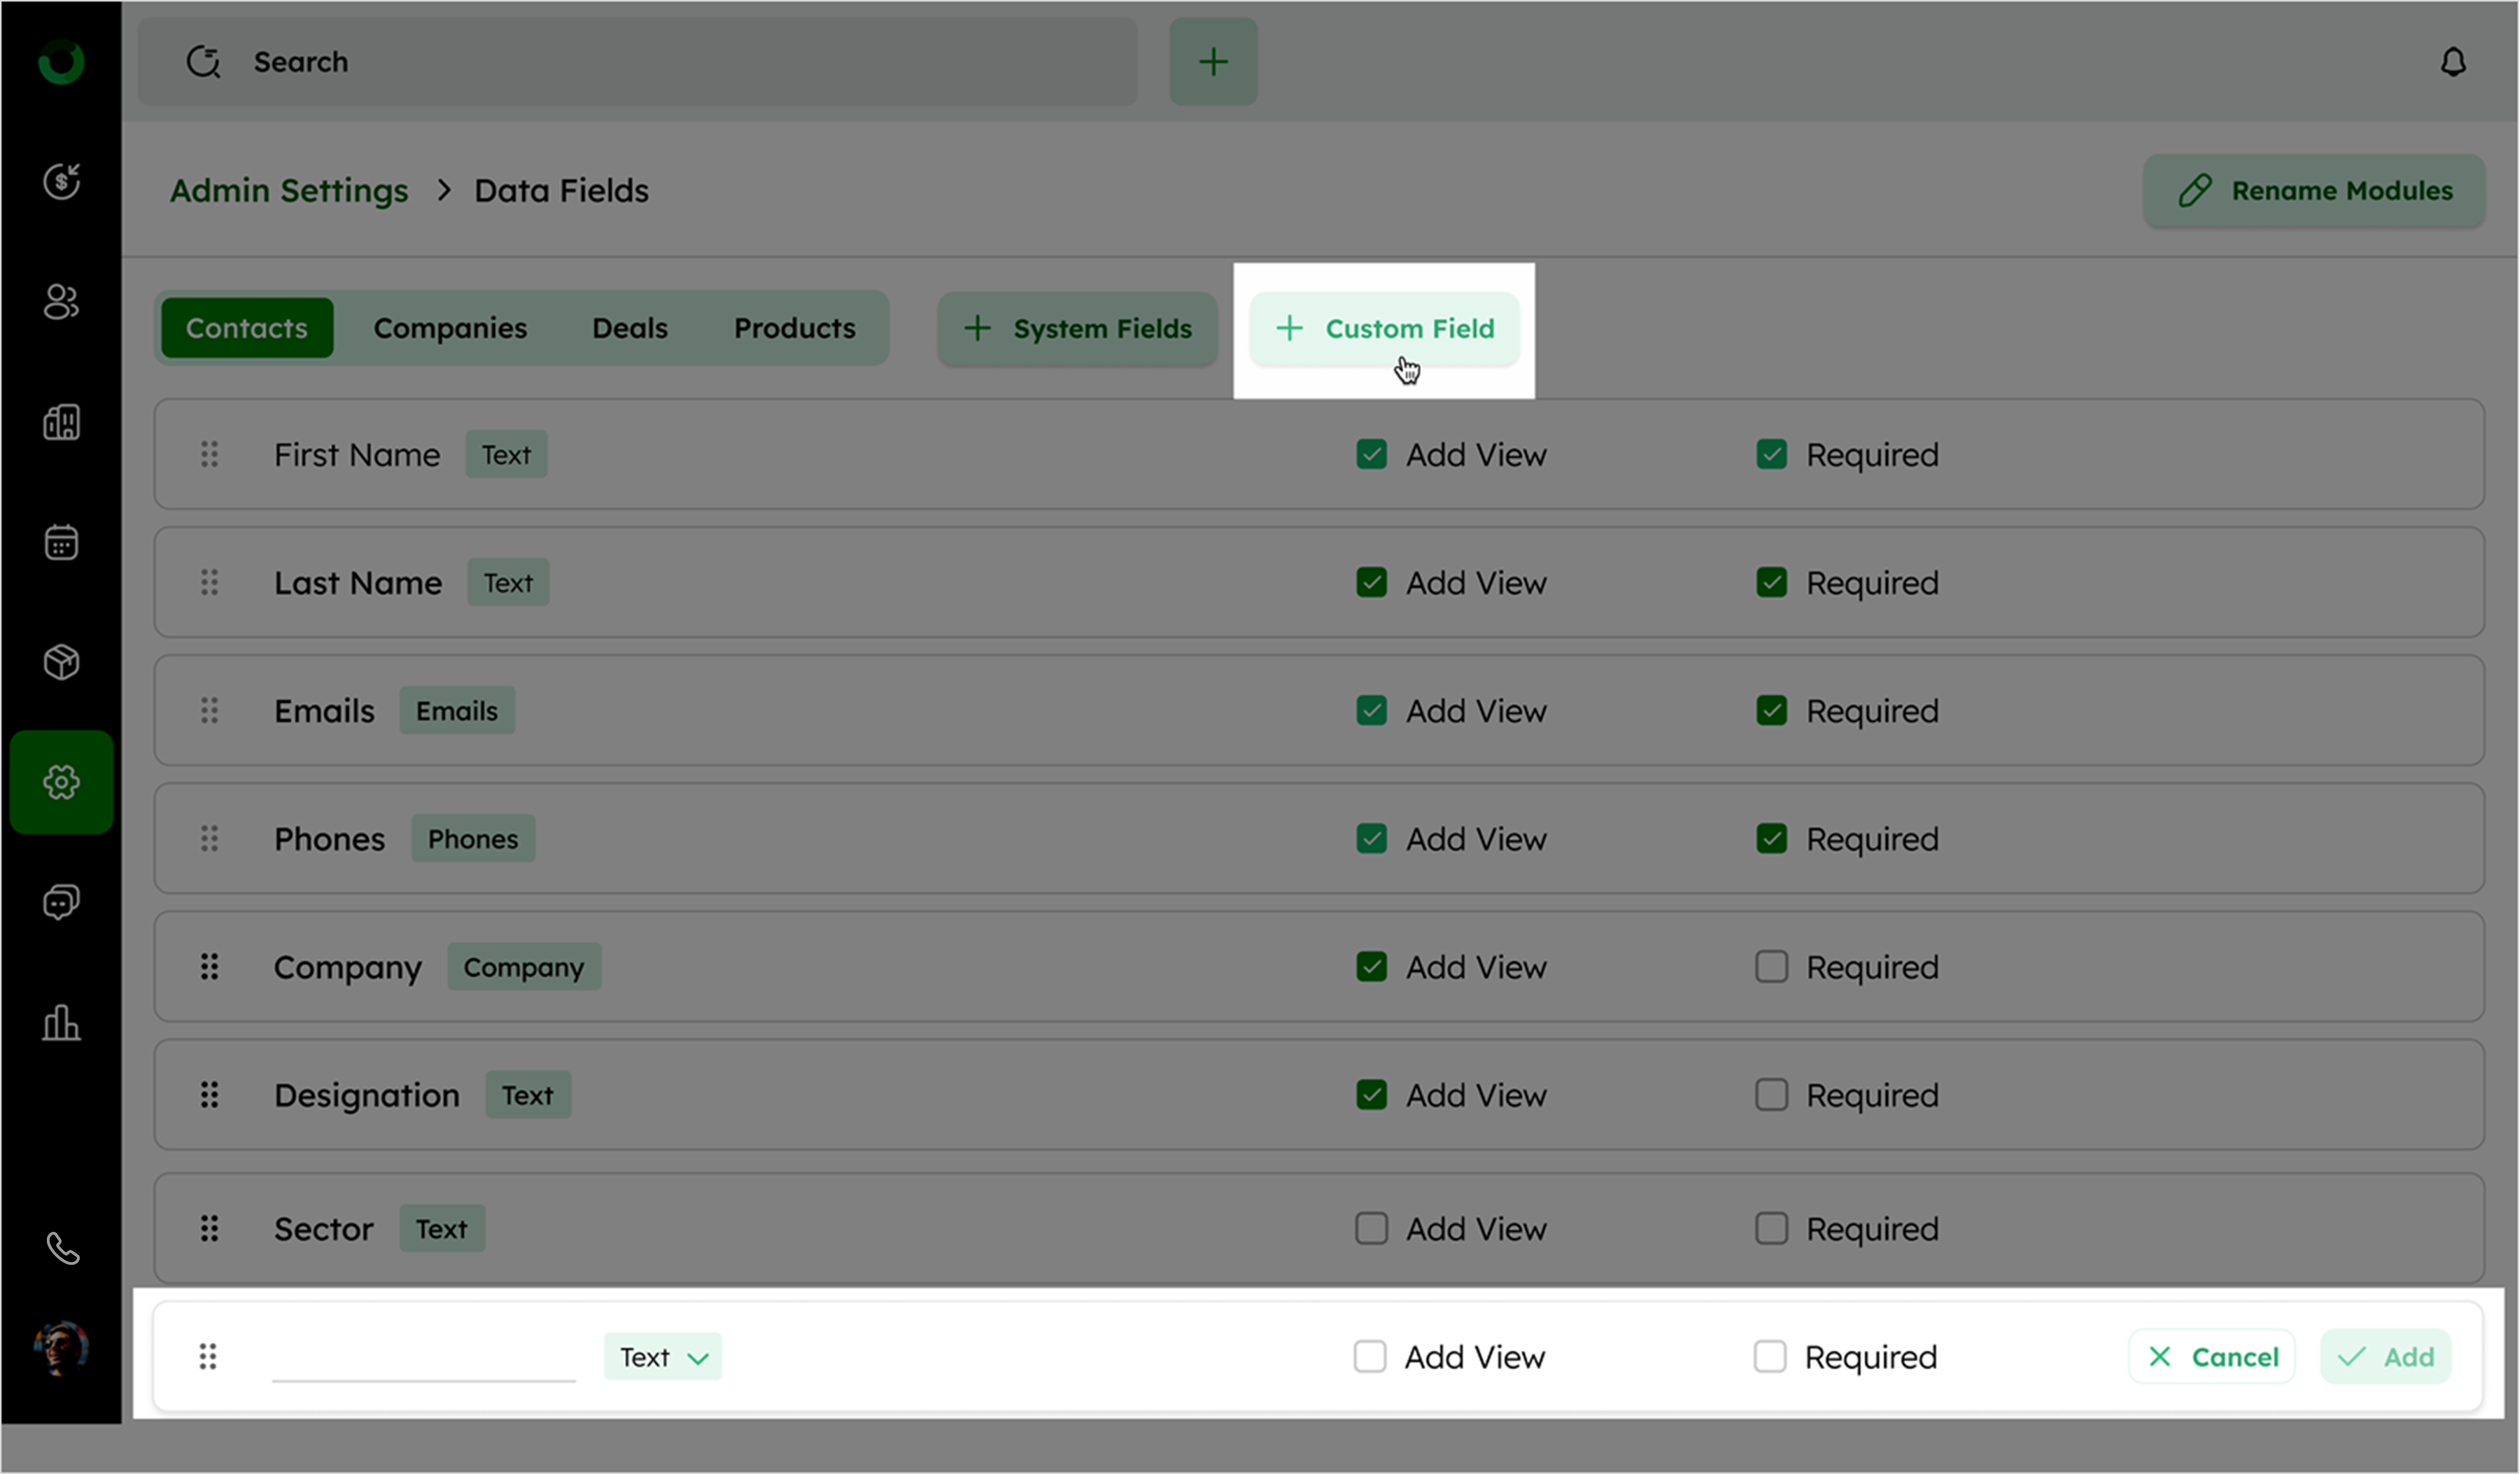
Task: Open the reports bar chart icon
Action: point(61,1022)
